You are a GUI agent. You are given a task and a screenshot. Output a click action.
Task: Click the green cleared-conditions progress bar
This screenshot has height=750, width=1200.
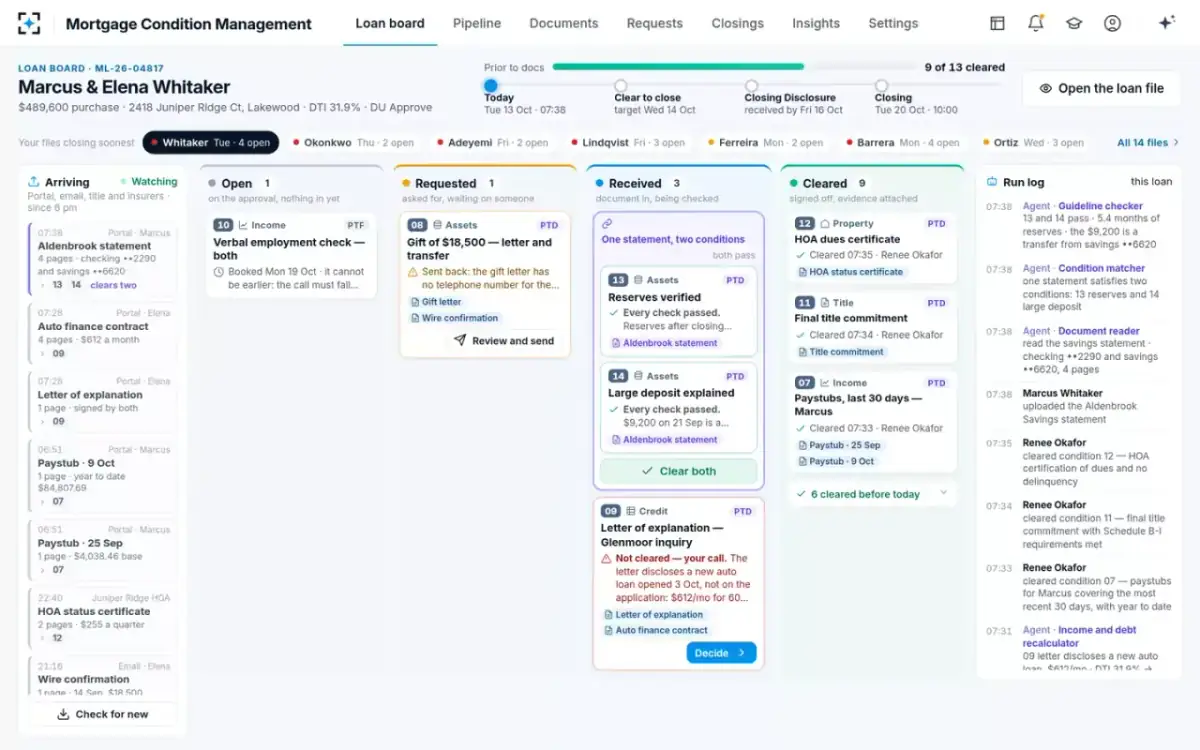[678, 67]
